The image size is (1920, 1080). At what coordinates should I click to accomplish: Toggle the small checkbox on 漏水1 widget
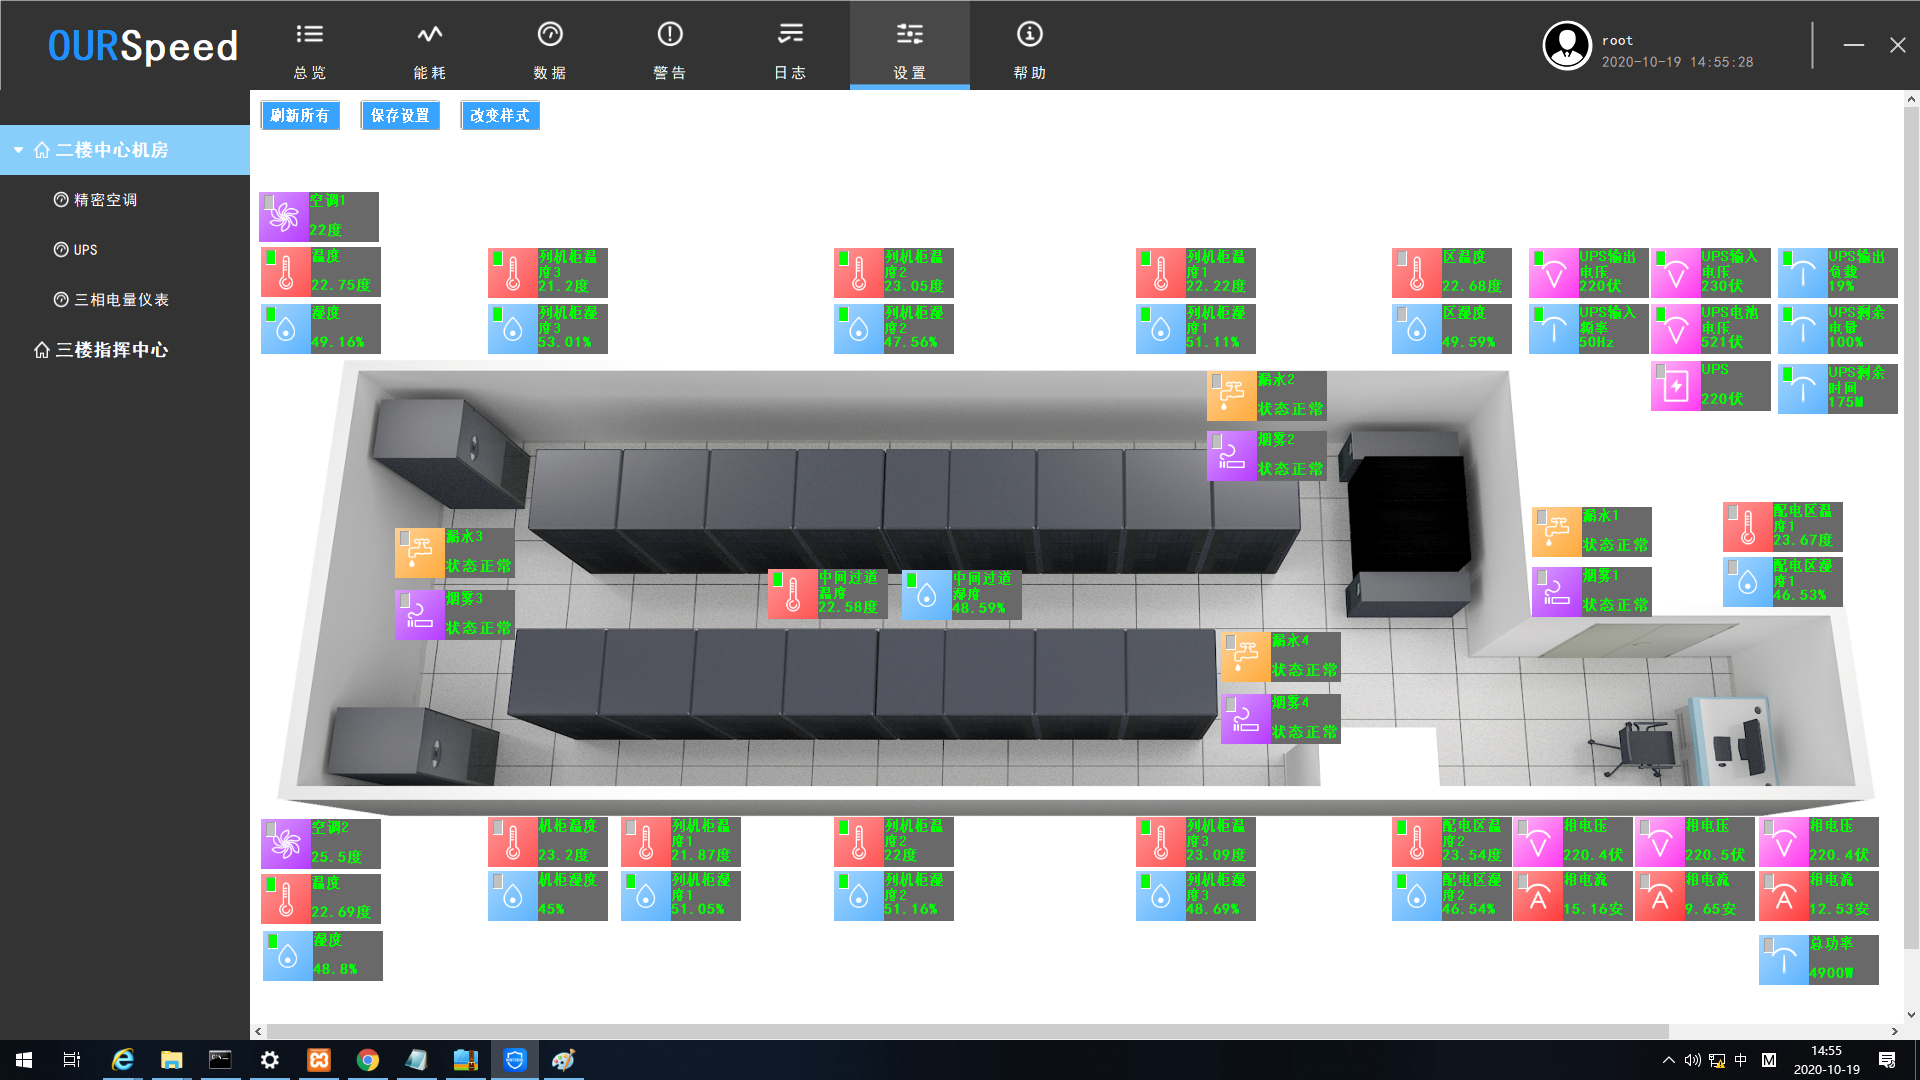[x=1542, y=517]
